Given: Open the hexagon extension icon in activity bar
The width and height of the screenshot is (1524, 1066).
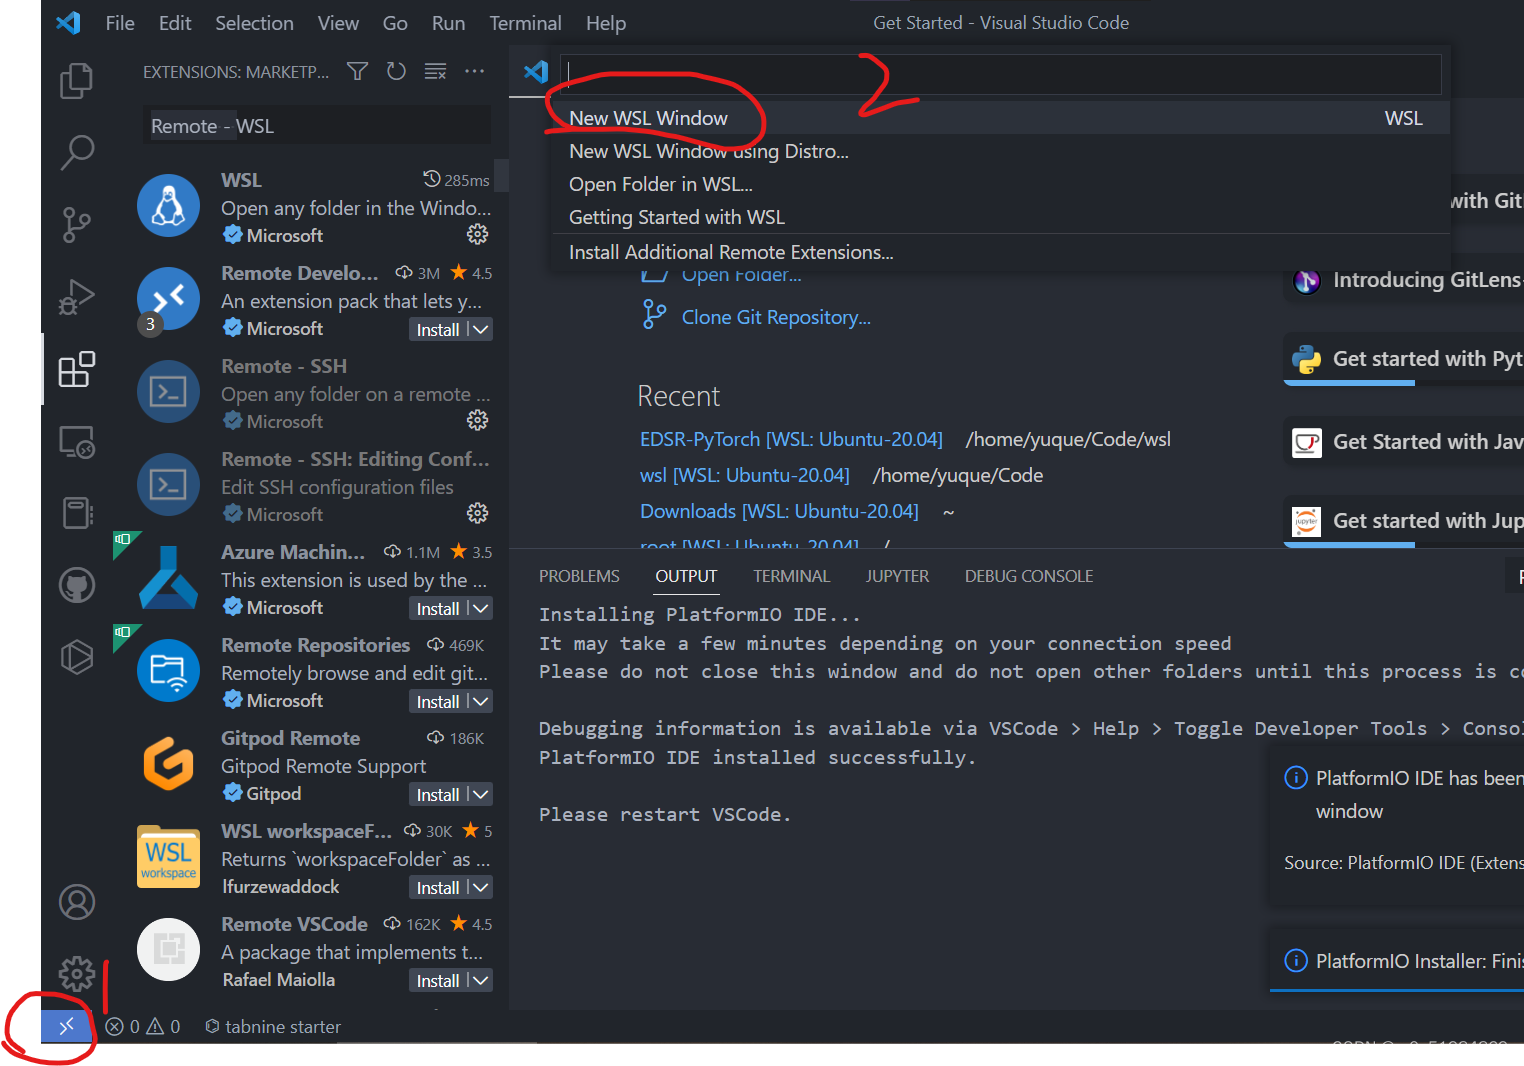Looking at the screenshot, I should click(76, 657).
